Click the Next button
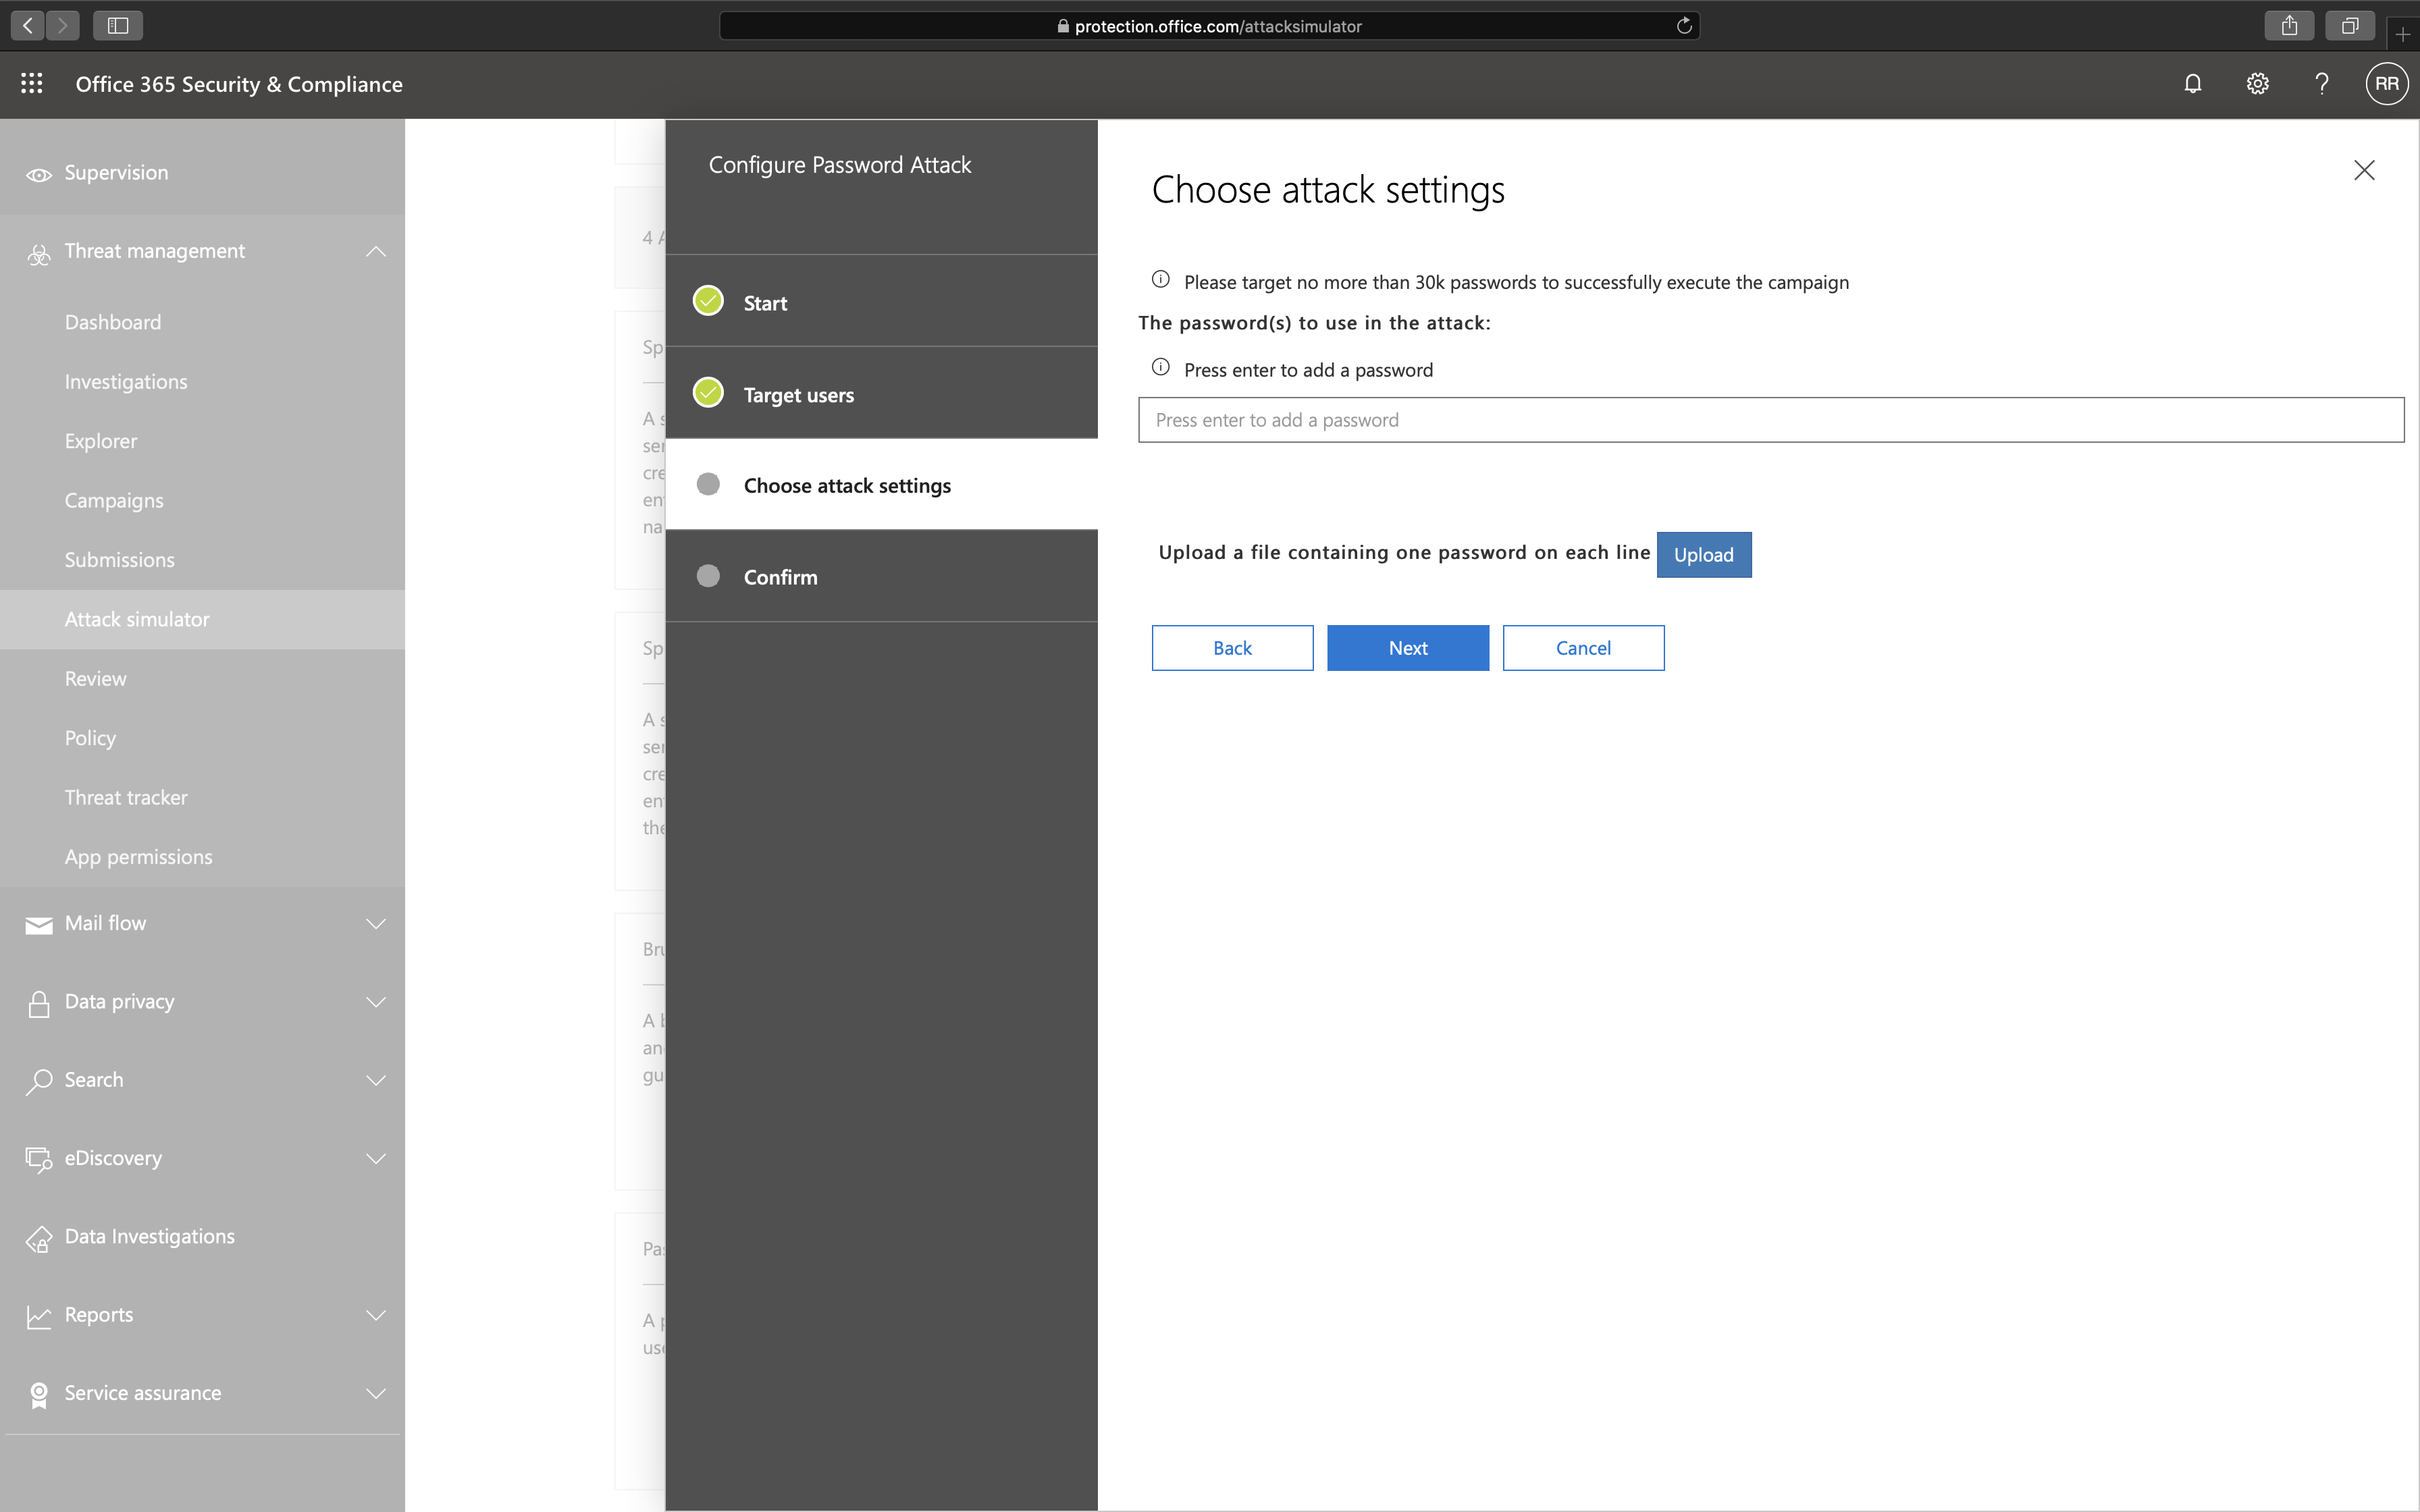Image resolution: width=2420 pixels, height=1512 pixels. pos(1407,648)
